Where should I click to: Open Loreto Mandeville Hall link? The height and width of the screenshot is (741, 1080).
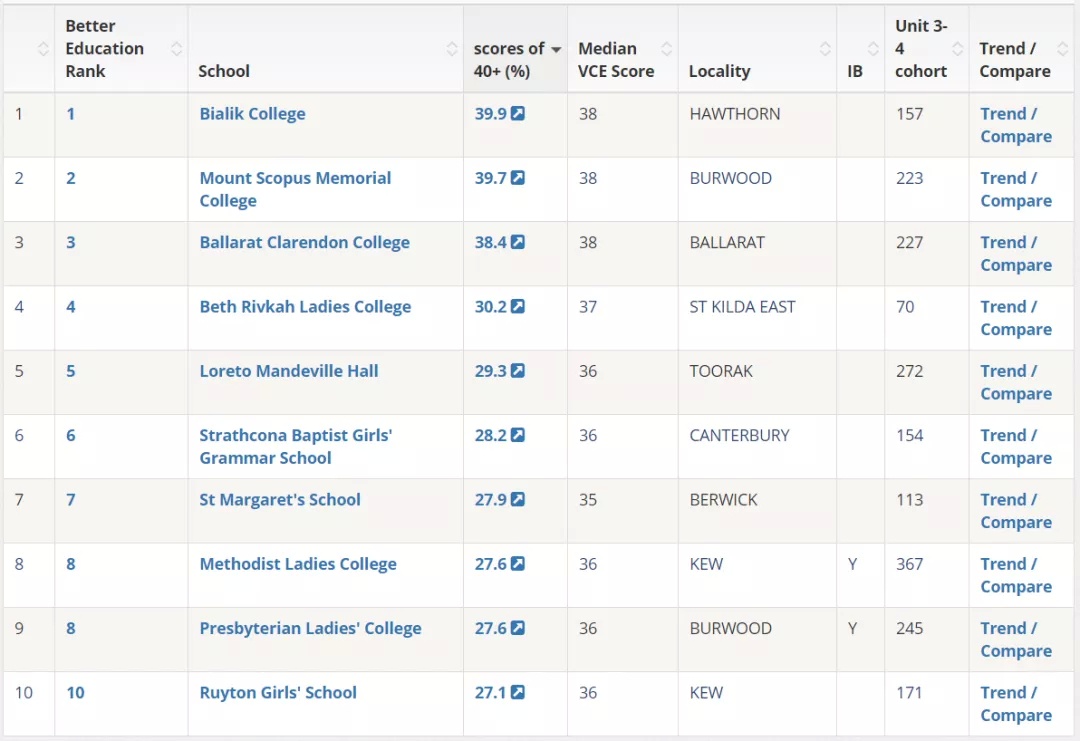(289, 370)
